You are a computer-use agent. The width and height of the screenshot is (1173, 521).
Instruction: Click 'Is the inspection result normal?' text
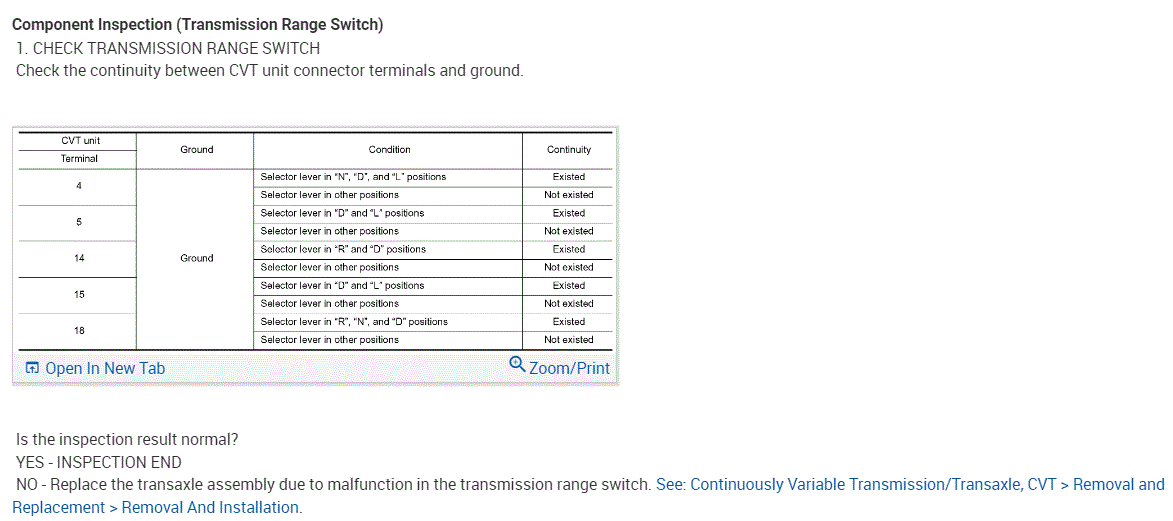coord(127,440)
